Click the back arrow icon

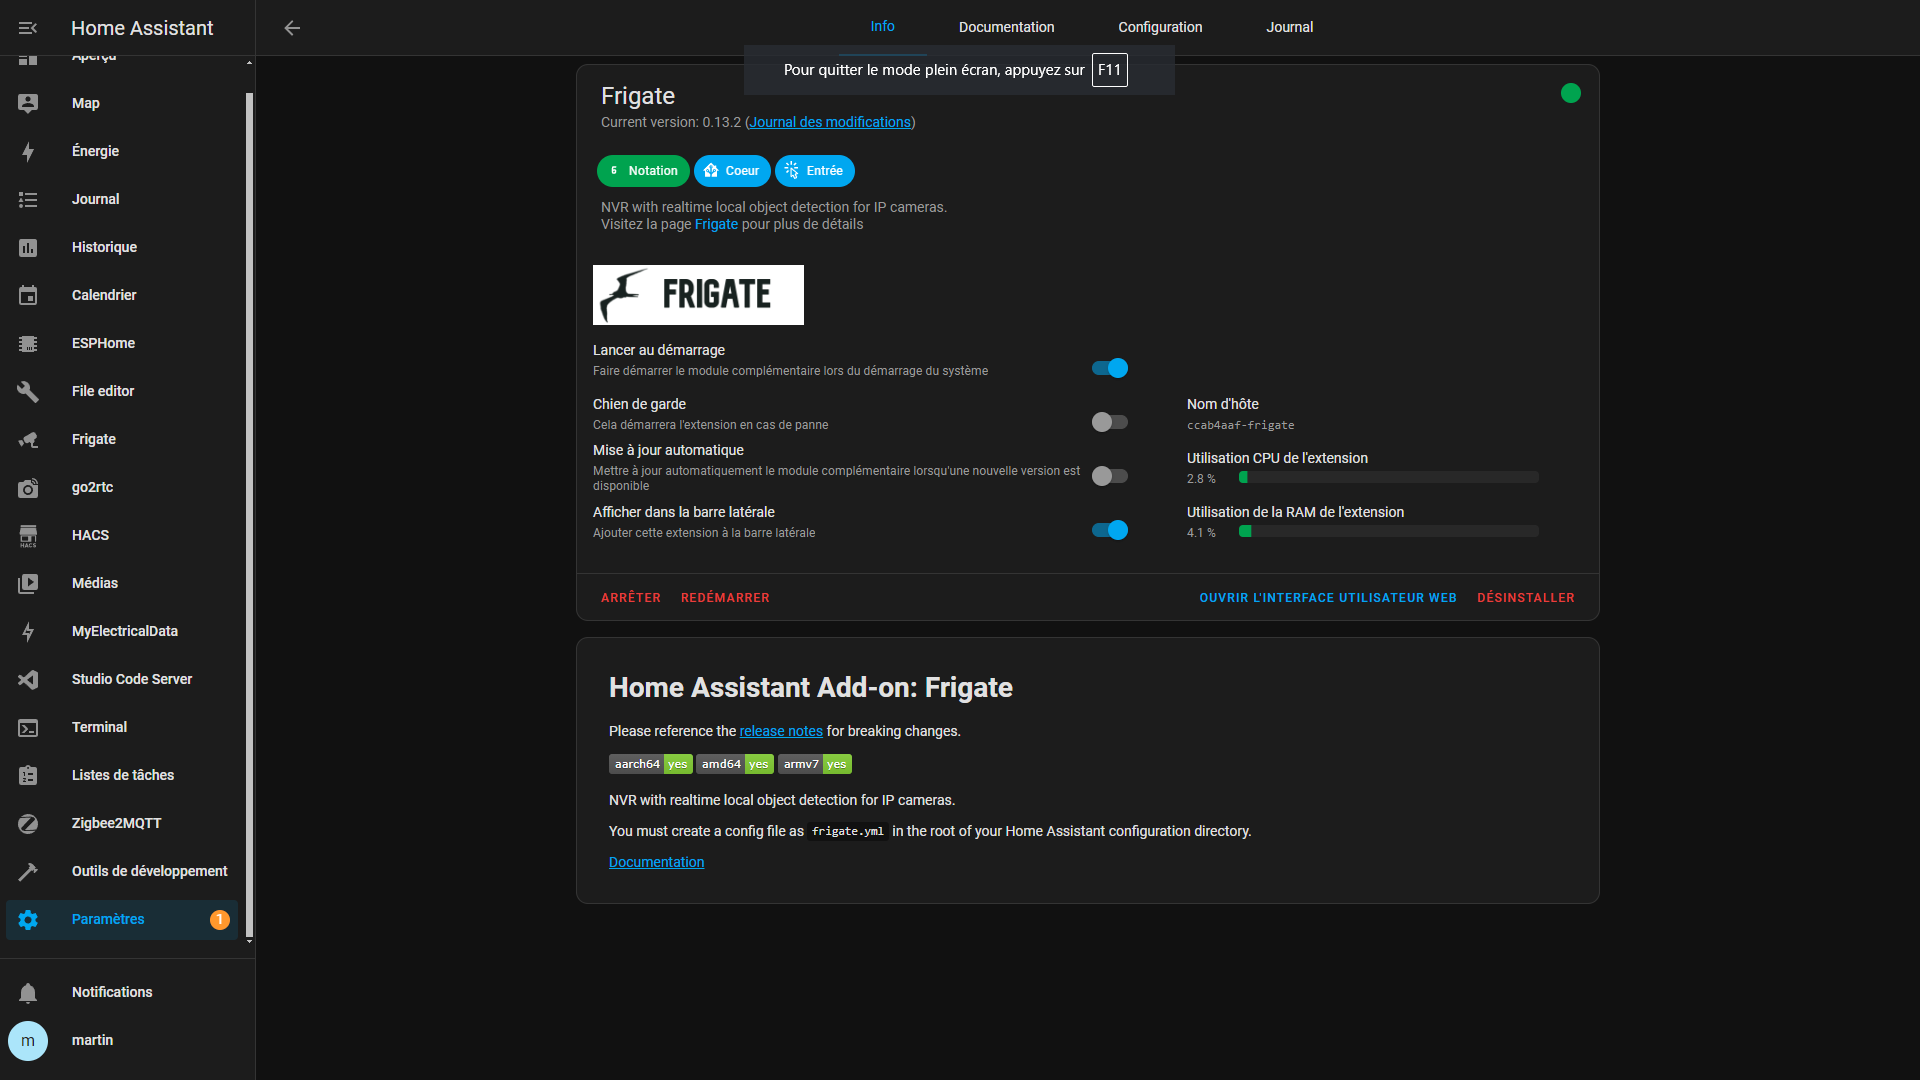click(292, 28)
